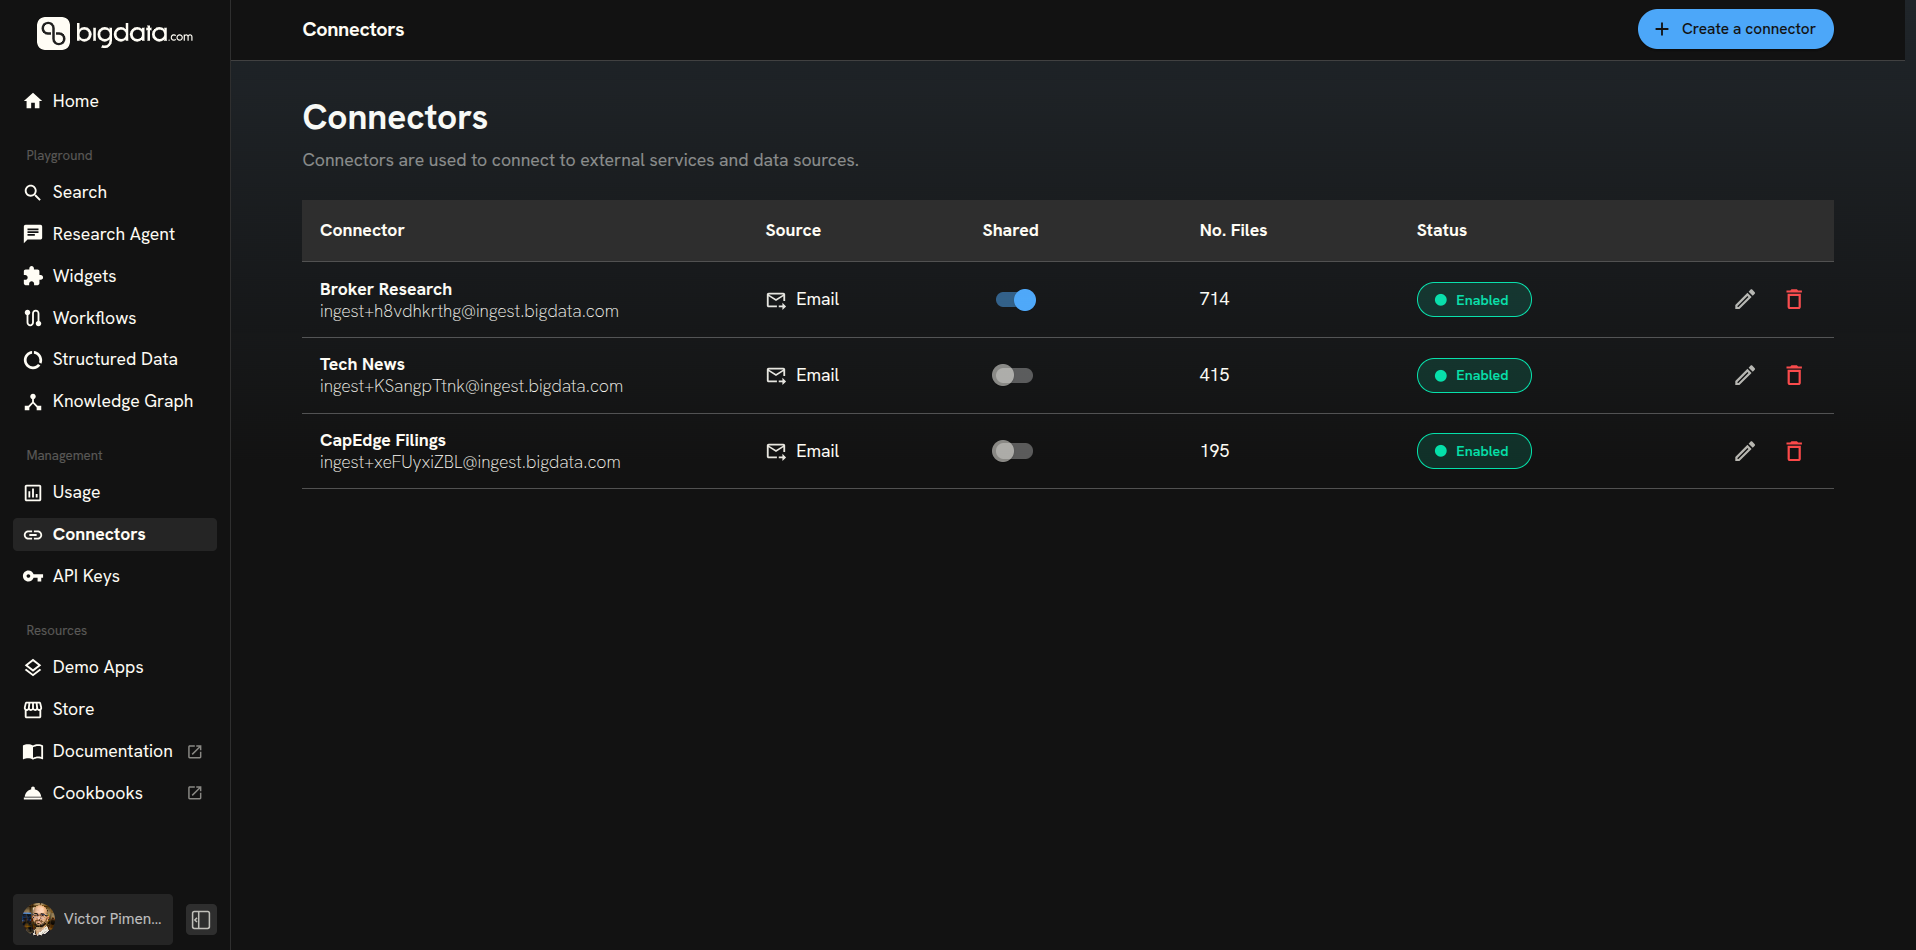Enable sharing for Tech News
Viewport: 1916px width, 950px height.
(1012, 375)
